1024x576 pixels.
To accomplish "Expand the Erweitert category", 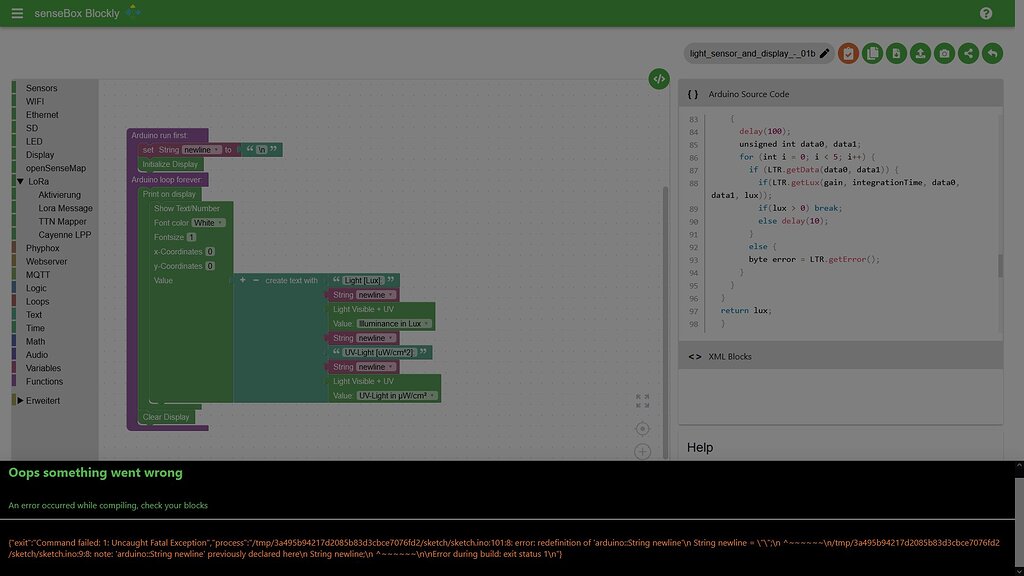I will coord(20,401).
